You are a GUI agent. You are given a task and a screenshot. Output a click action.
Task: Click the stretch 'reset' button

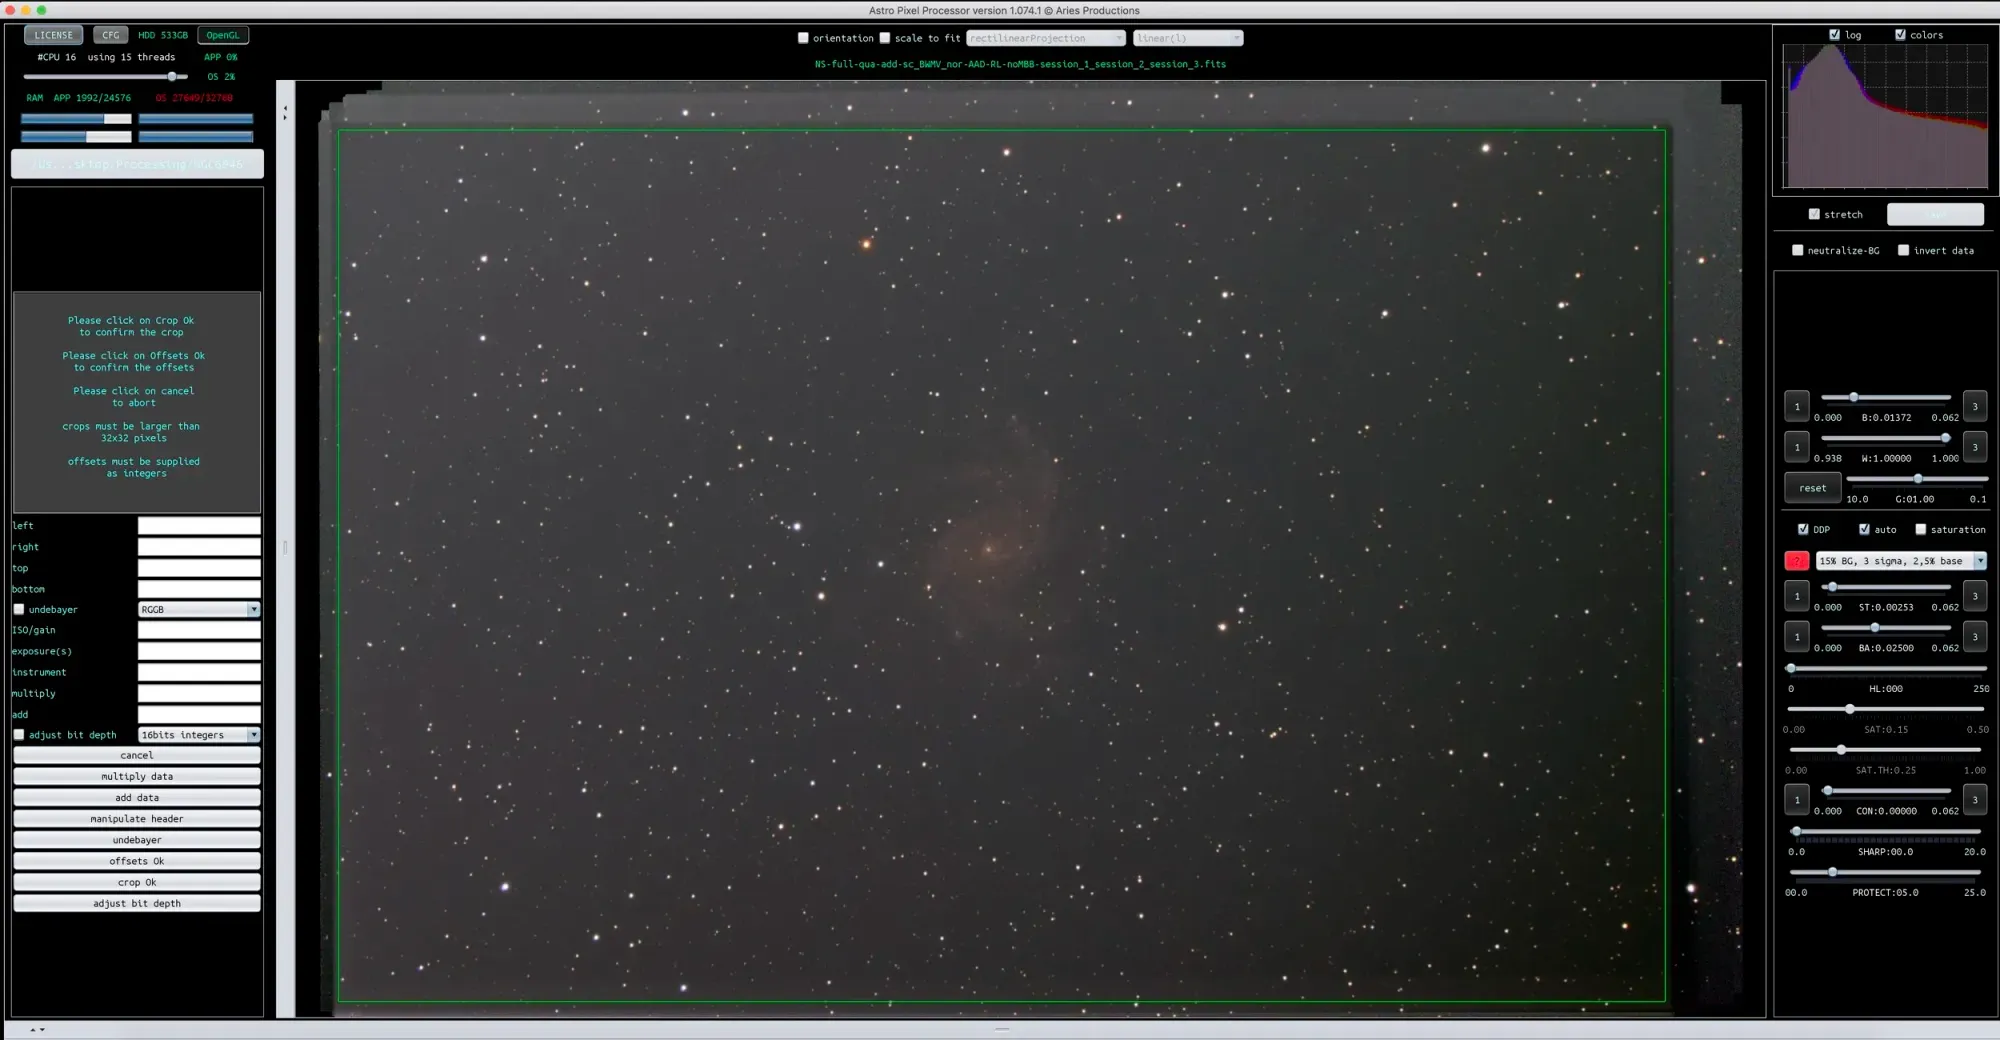(1812, 488)
